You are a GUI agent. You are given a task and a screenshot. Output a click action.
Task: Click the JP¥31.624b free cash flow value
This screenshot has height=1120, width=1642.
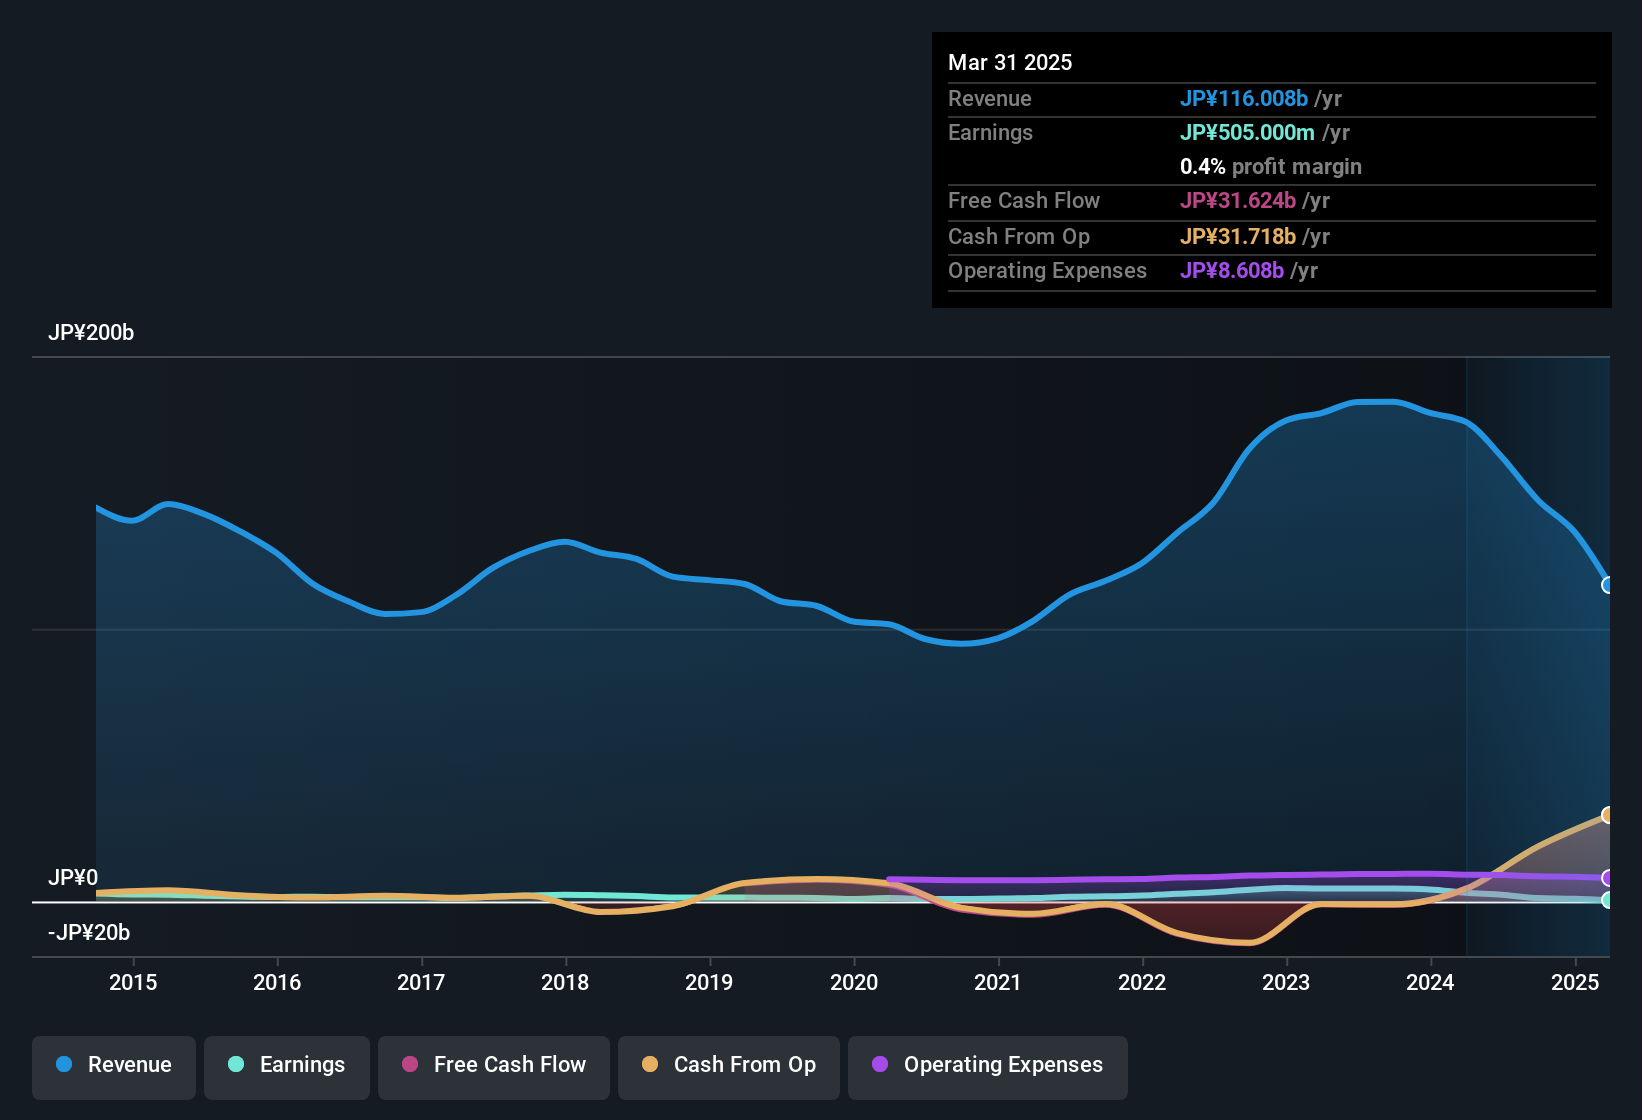click(1238, 200)
